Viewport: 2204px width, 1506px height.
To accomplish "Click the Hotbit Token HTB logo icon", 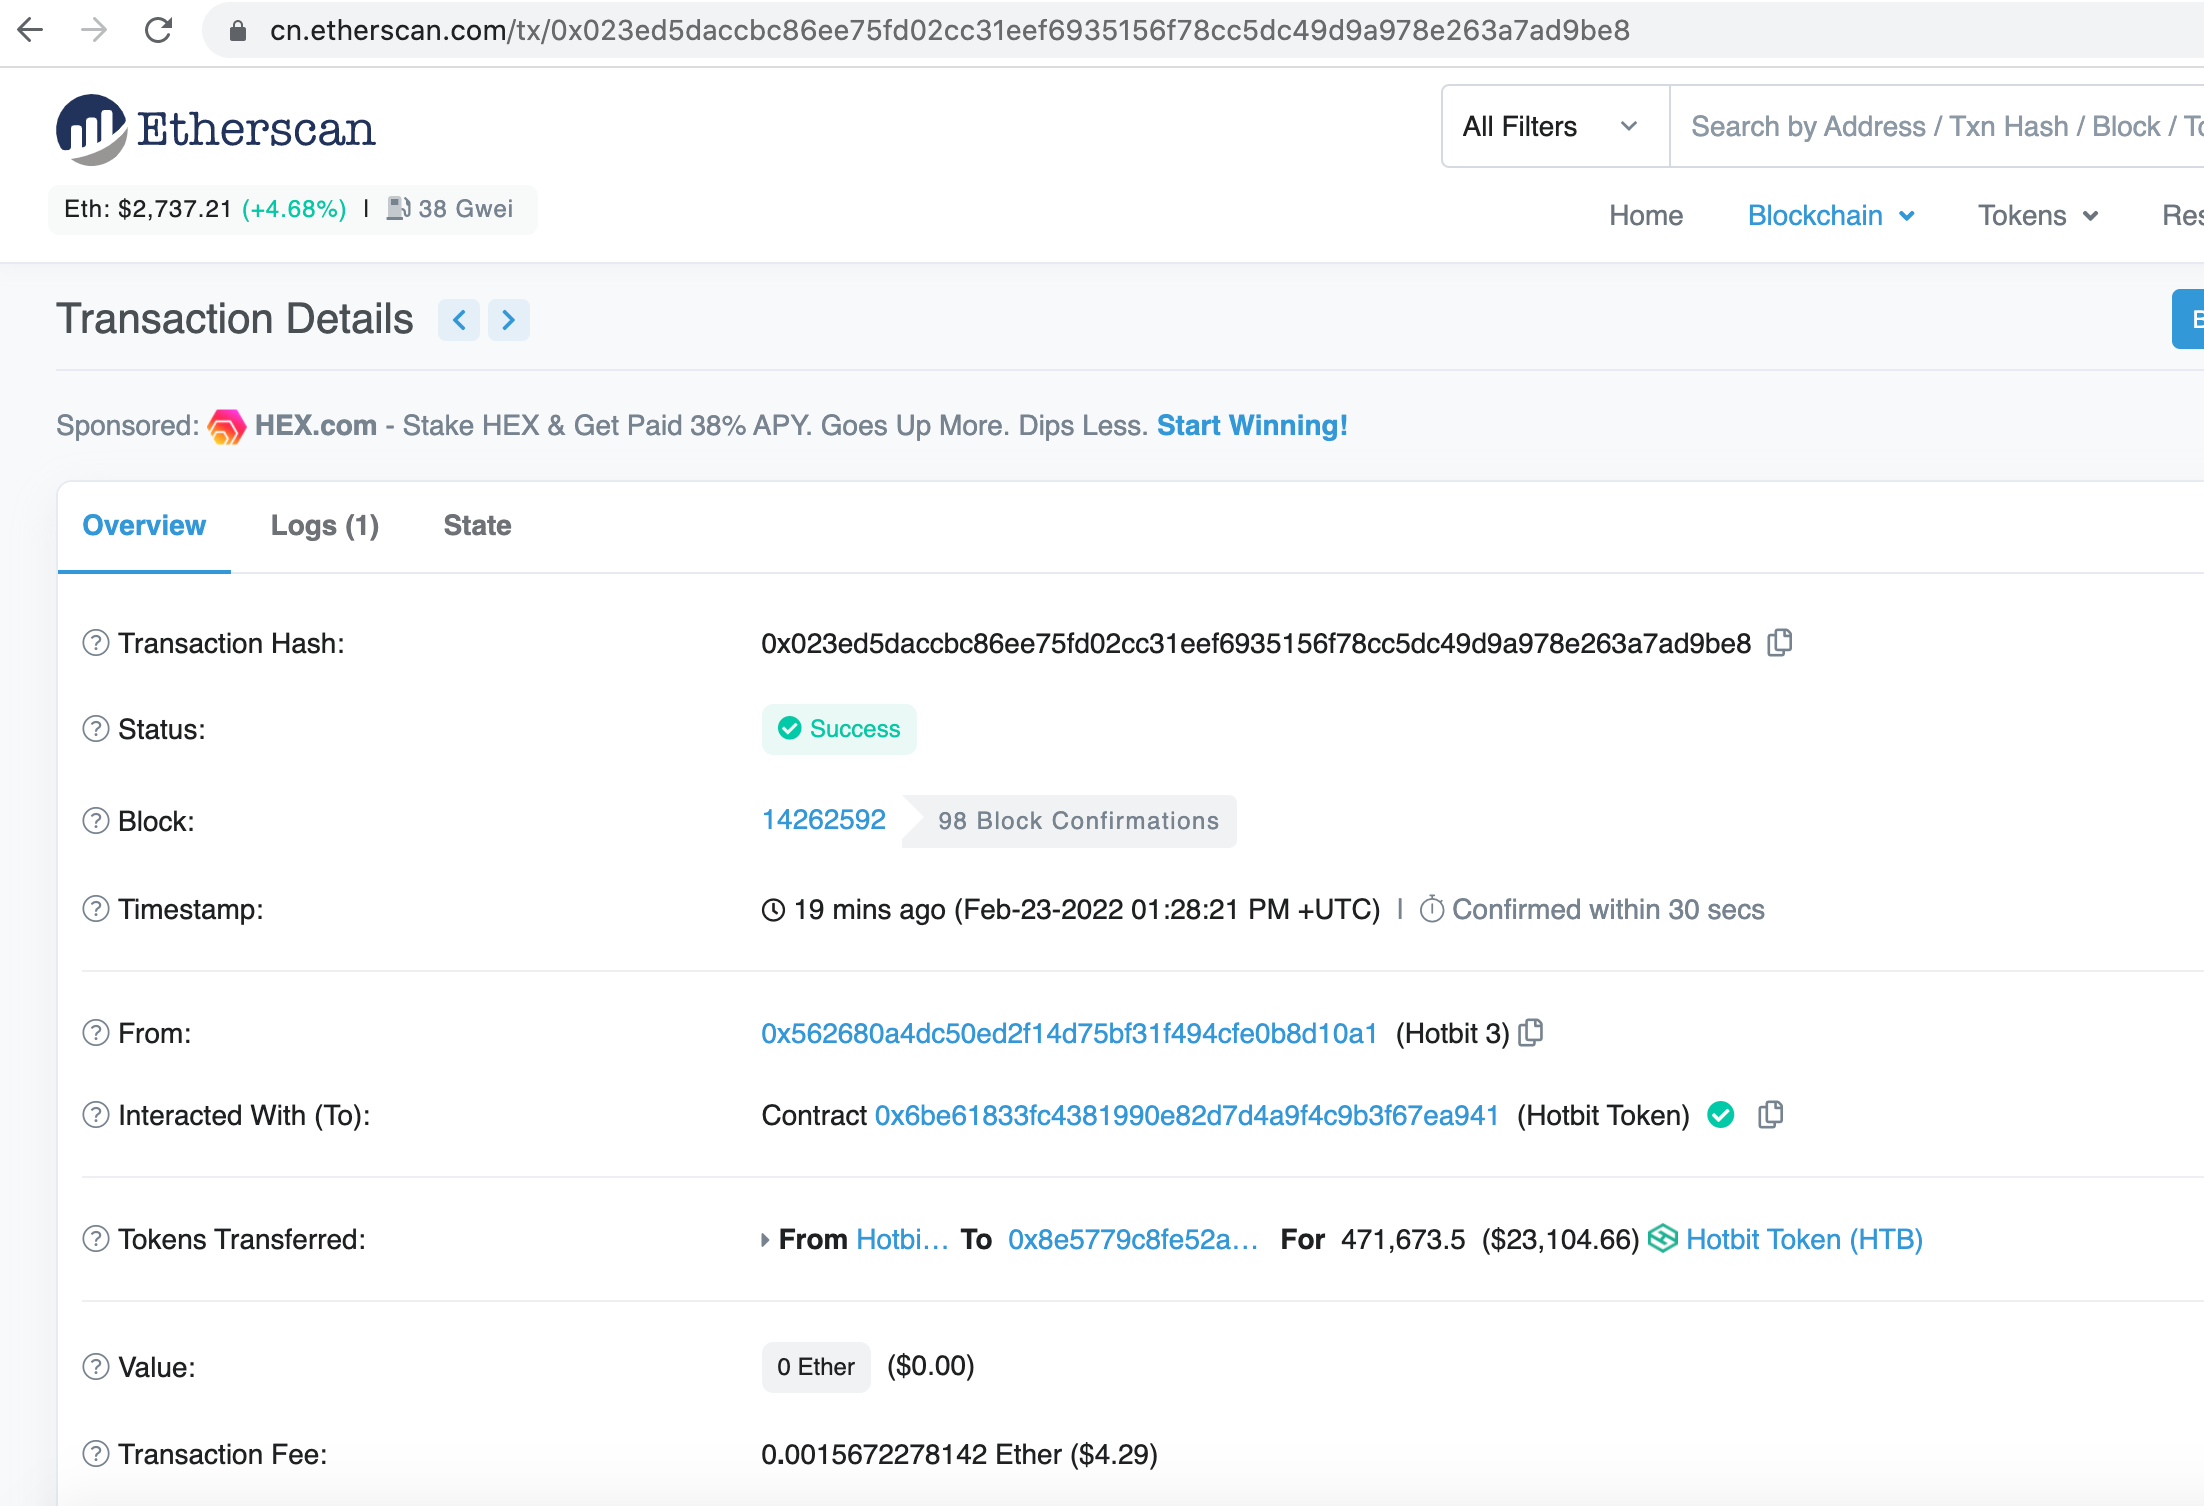I will click(1662, 1239).
